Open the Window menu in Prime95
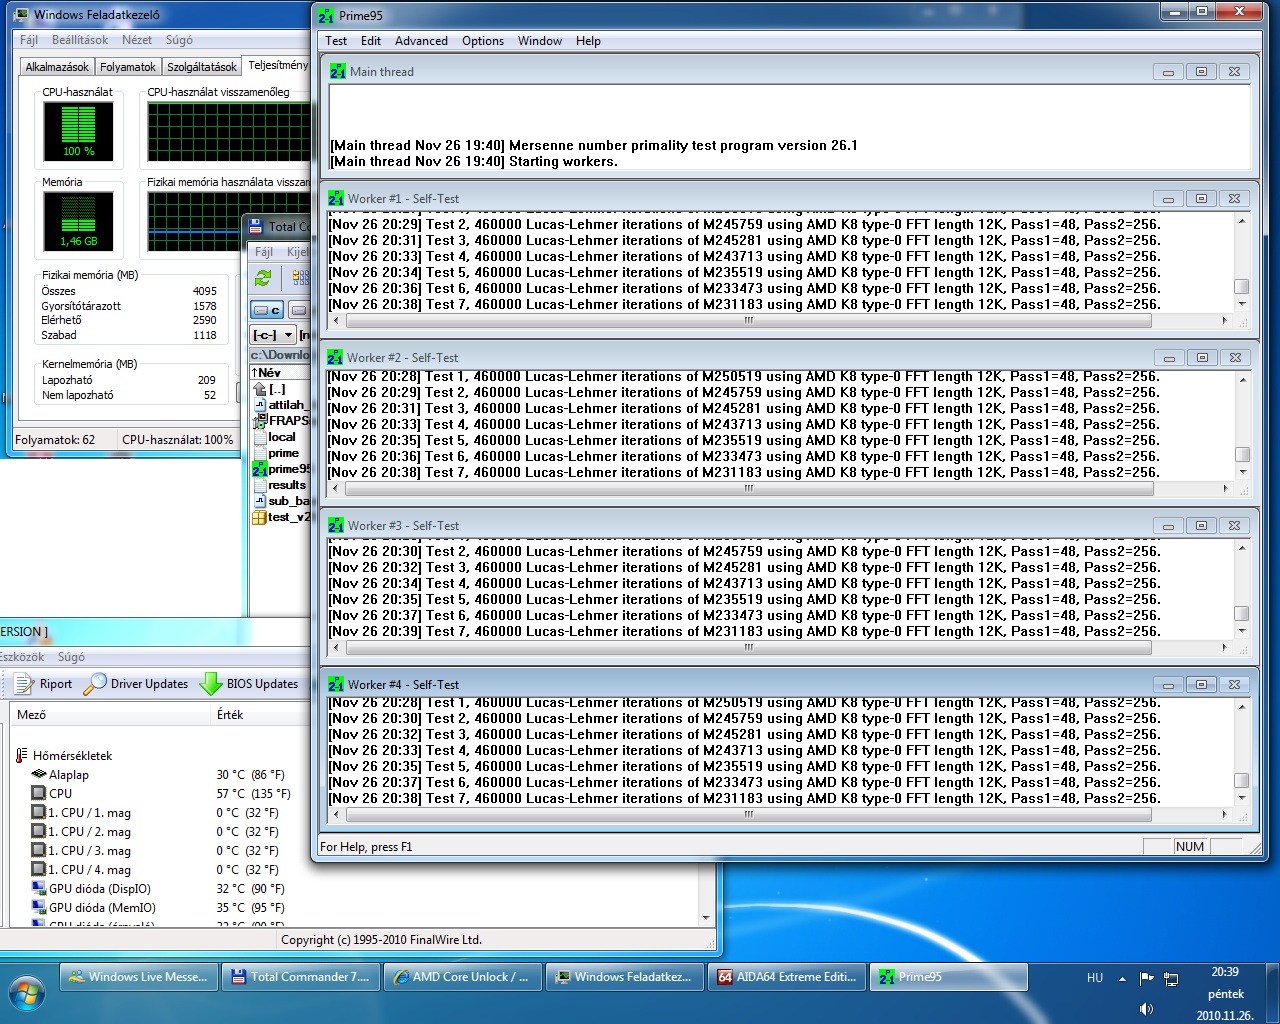Screen dimensions: 1280x1024 [540, 41]
